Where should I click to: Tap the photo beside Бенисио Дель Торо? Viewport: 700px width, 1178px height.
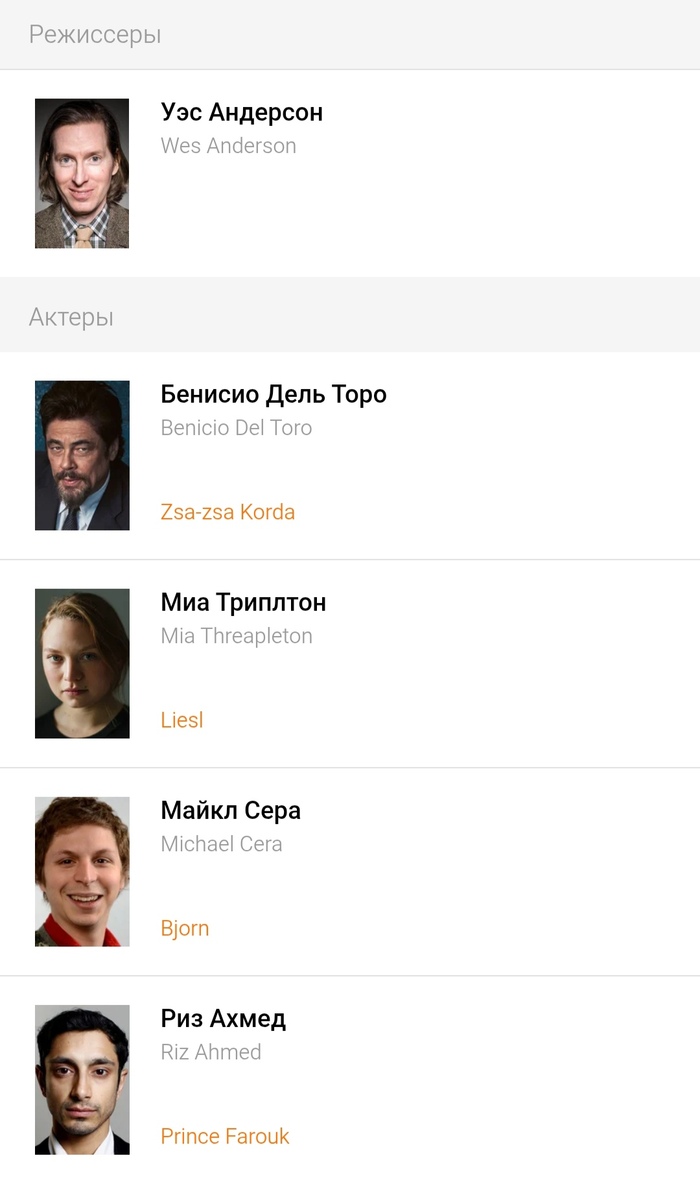pos(82,455)
